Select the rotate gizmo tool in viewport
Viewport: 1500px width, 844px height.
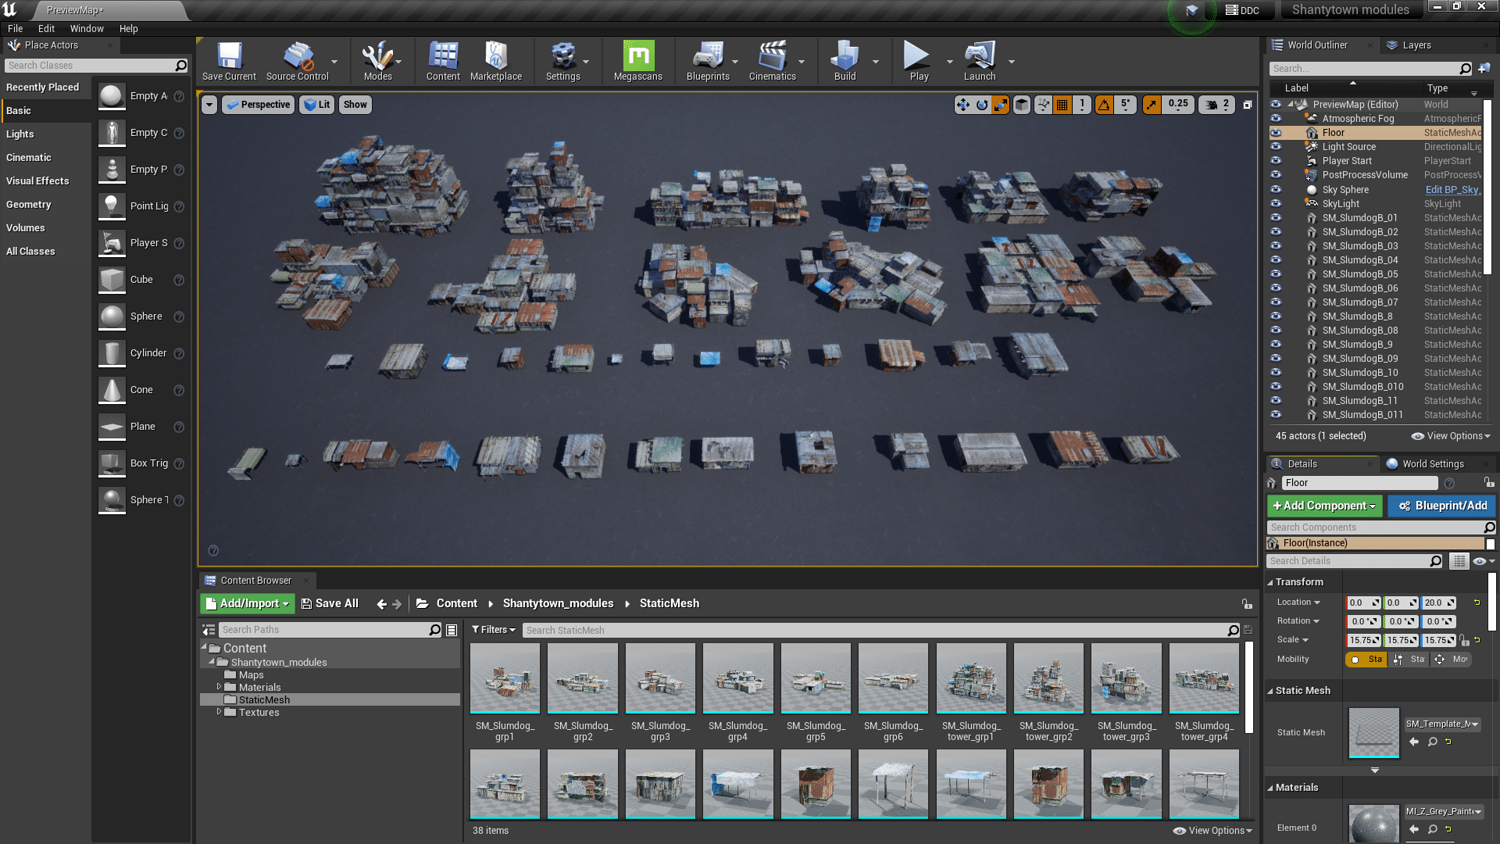point(982,104)
